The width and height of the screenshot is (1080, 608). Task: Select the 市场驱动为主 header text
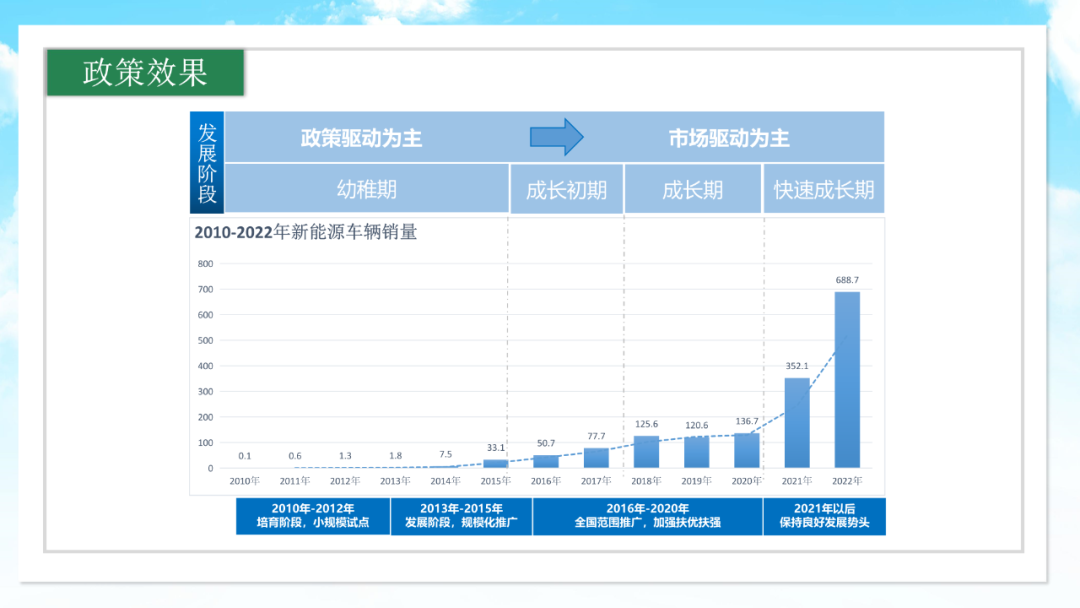(729, 138)
